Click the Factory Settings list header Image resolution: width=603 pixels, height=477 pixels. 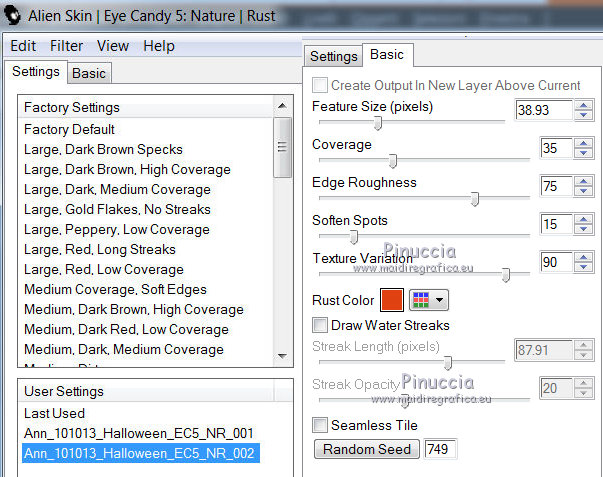(146, 107)
